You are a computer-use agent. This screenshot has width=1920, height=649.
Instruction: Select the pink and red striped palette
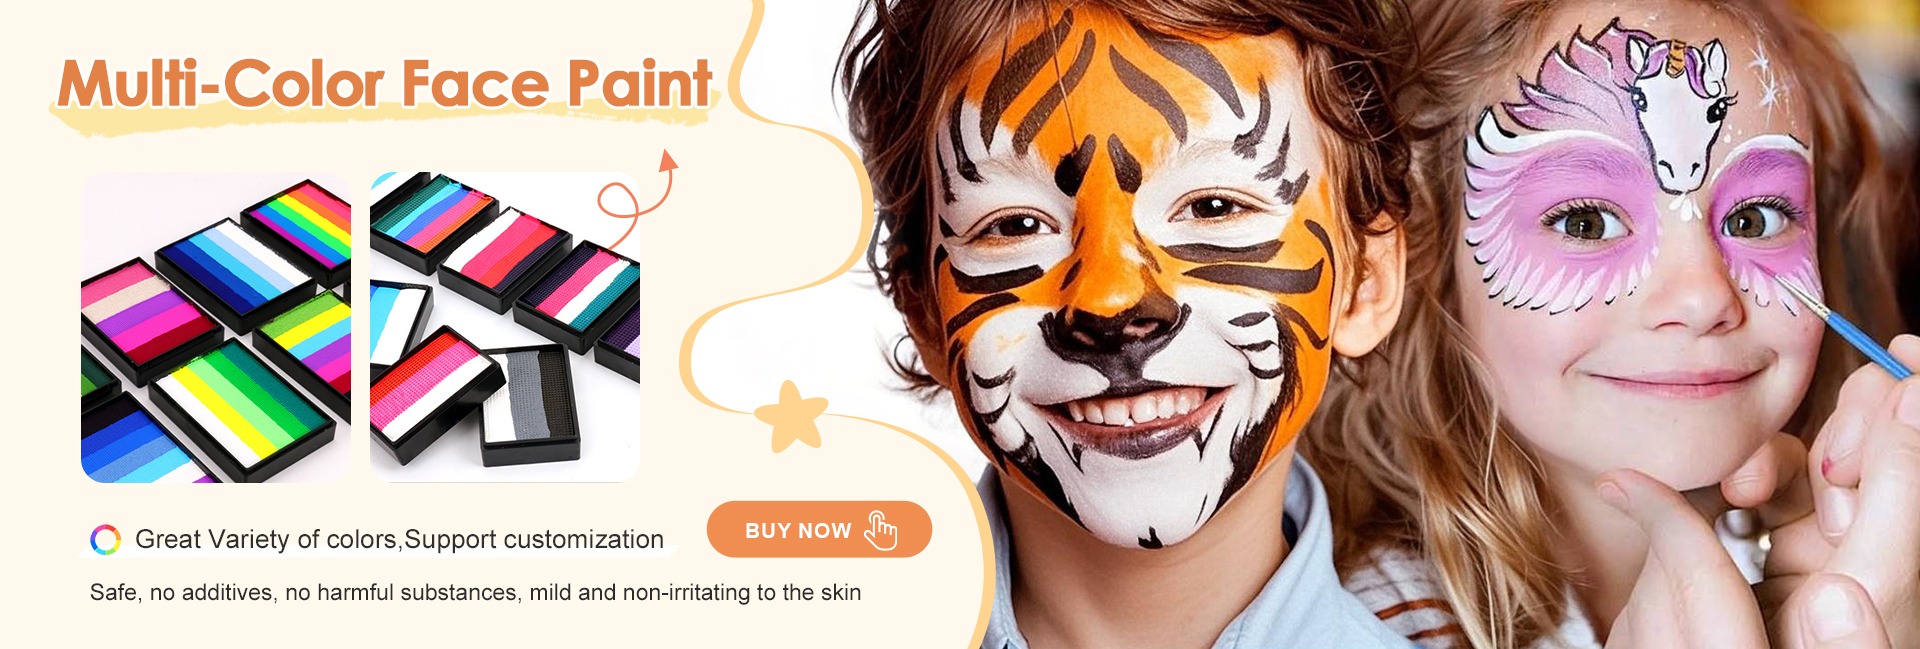(436, 395)
